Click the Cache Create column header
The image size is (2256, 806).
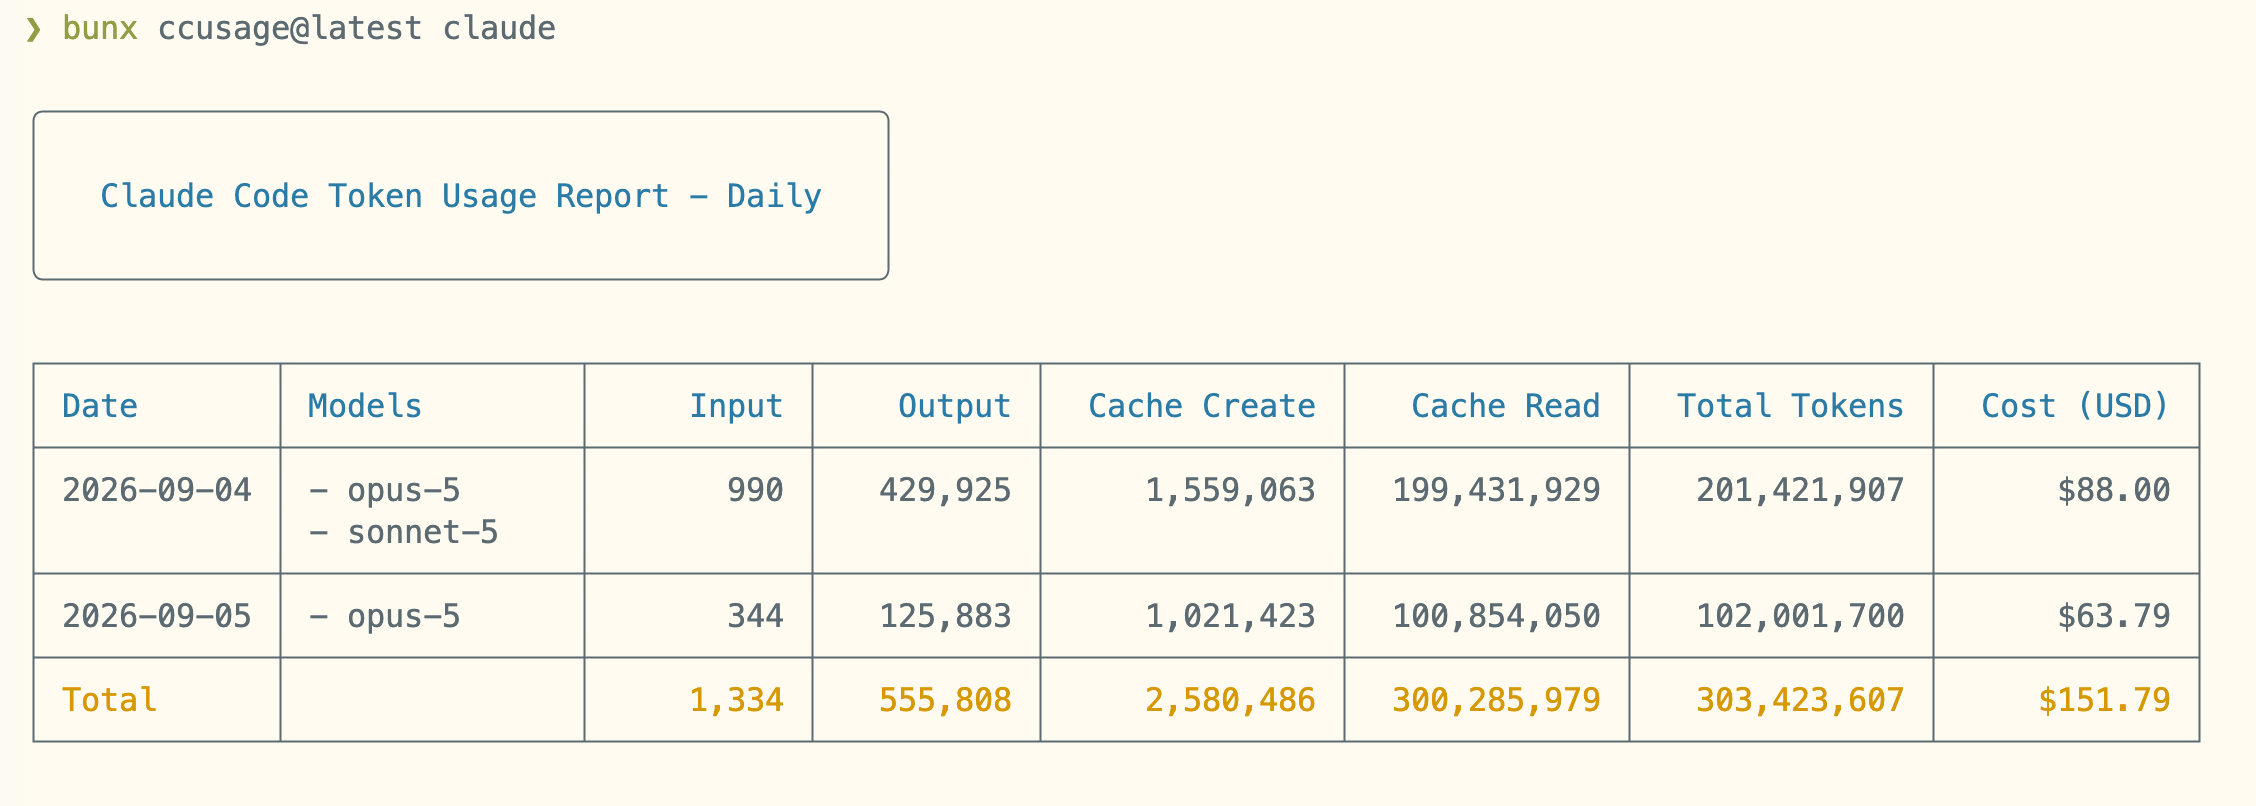pos(1202,406)
